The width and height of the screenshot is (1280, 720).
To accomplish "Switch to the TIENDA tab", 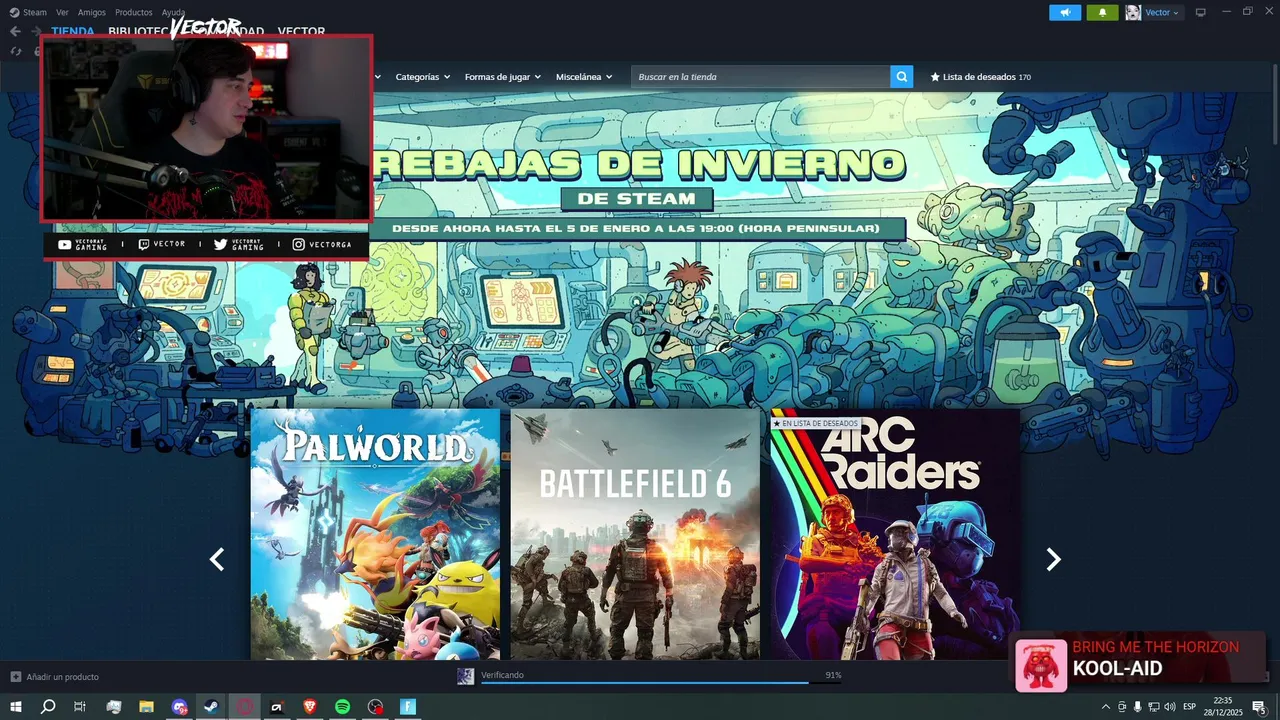I will [73, 32].
